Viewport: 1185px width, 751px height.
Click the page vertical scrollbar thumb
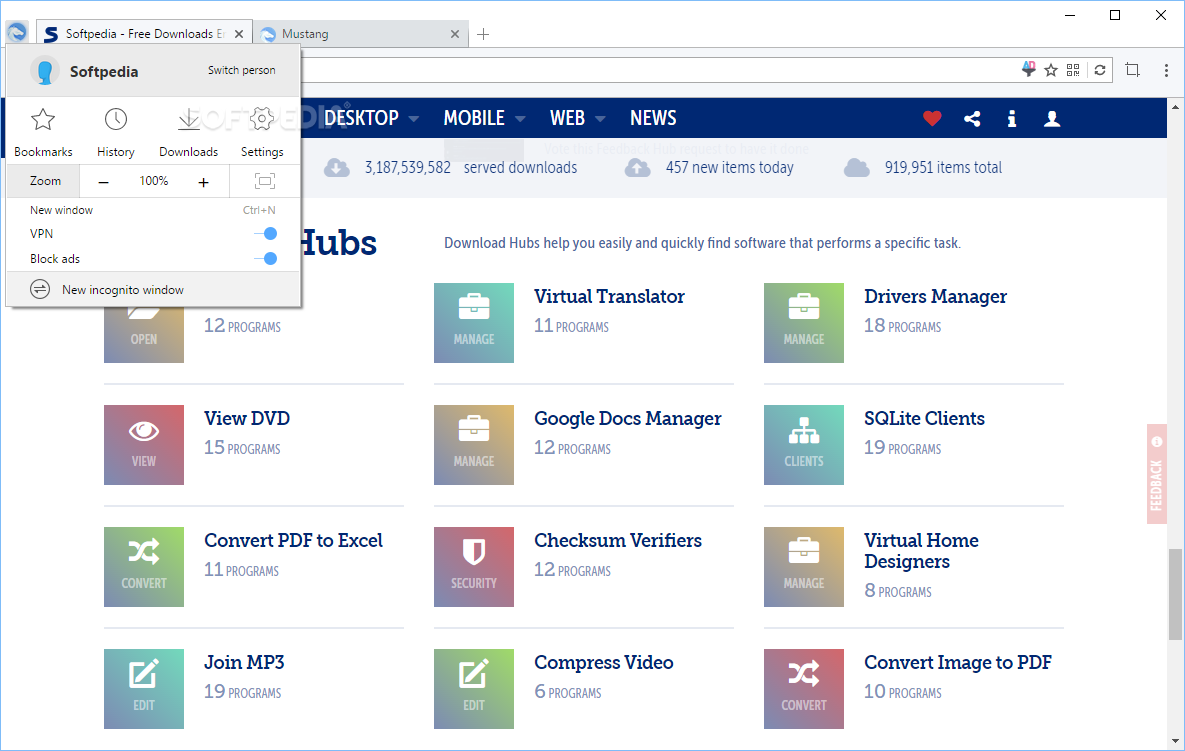click(x=1175, y=595)
